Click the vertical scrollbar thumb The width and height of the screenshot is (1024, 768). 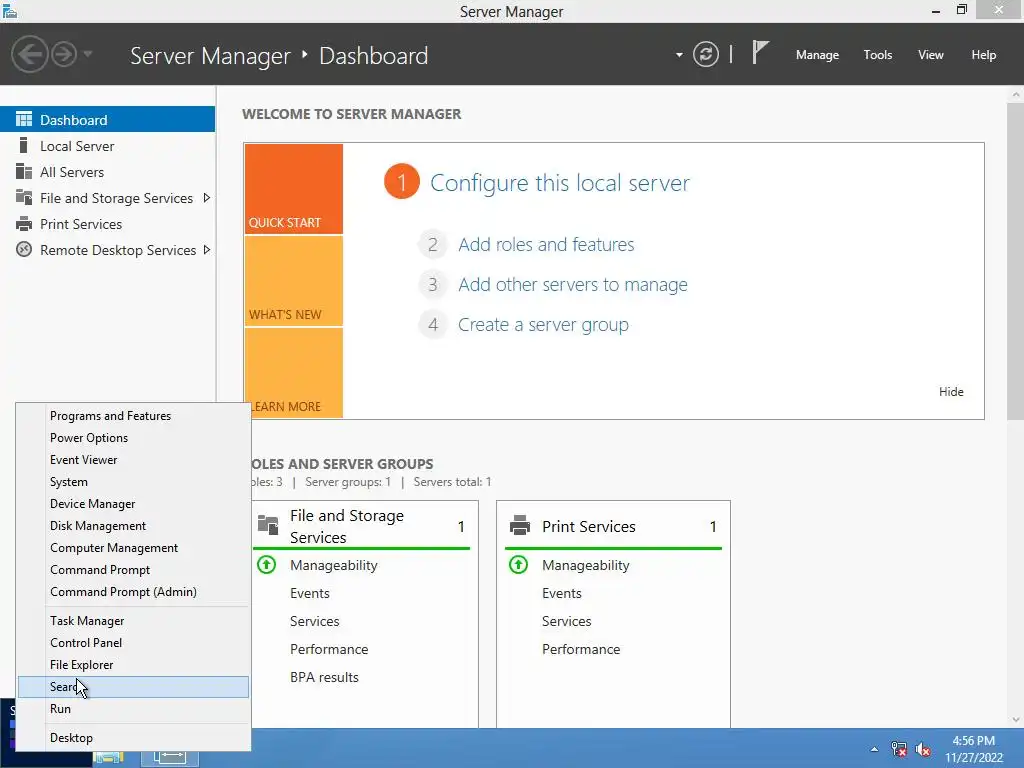tap(1016, 261)
